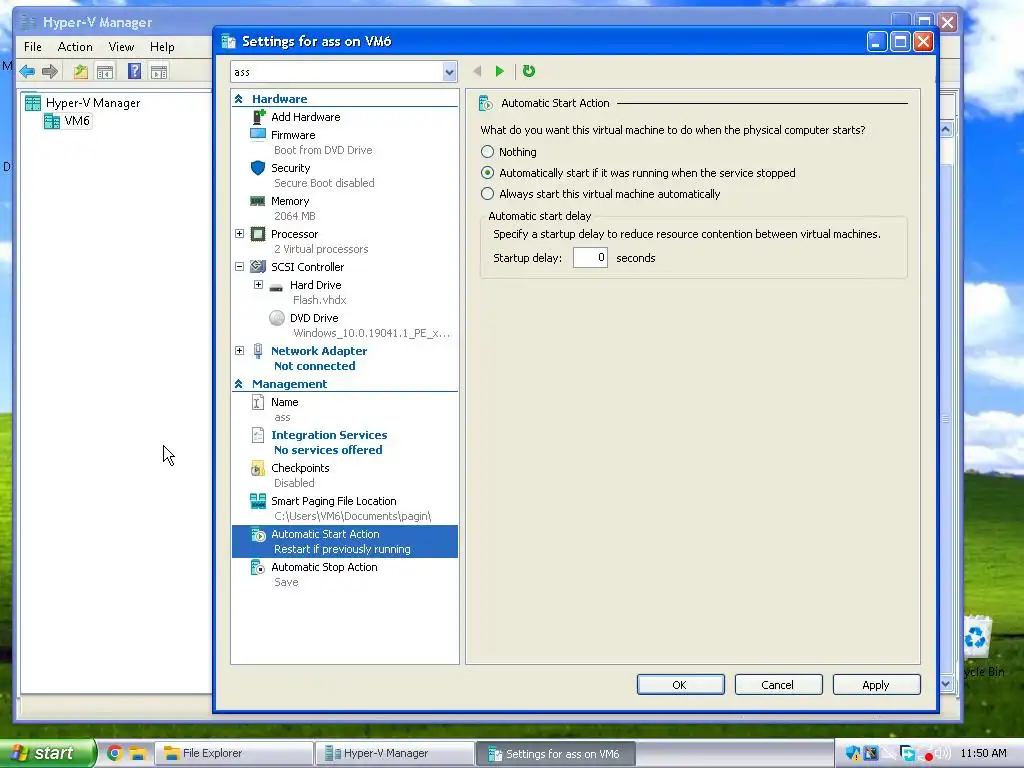This screenshot has height=768, width=1024.
Task: Click the Add Hardware icon
Action: (259, 117)
